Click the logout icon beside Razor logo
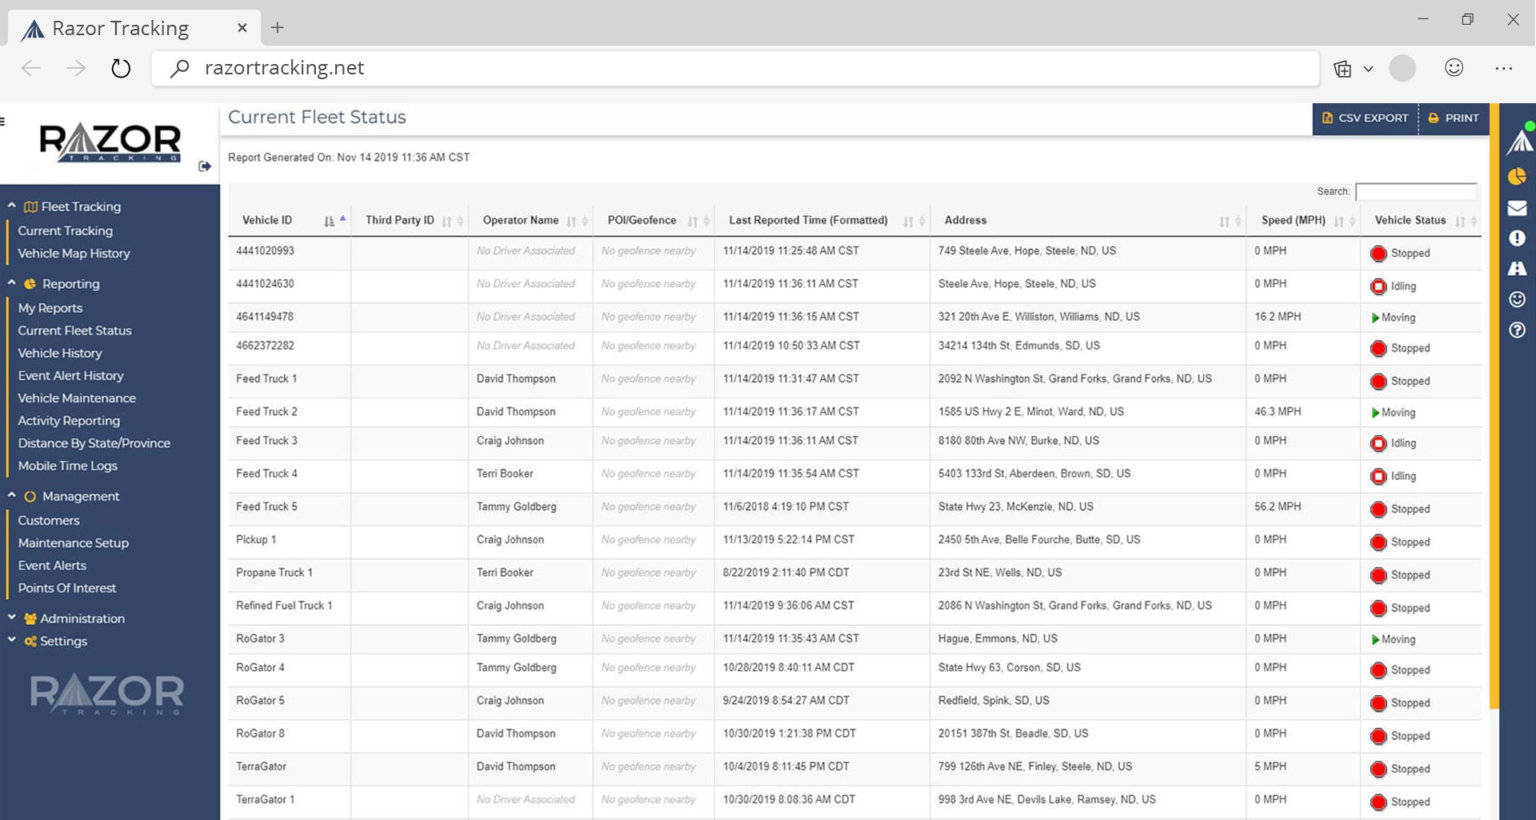 [205, 166]
